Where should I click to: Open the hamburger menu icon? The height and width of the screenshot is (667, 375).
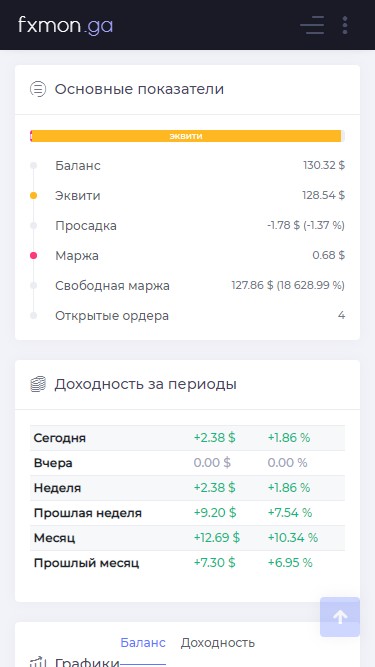(312, 25)
